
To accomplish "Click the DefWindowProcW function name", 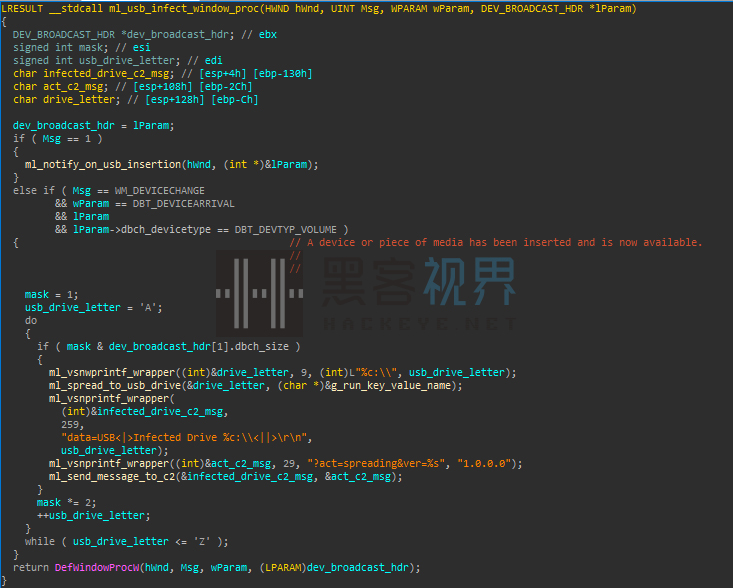I will (x=97, y=567).
